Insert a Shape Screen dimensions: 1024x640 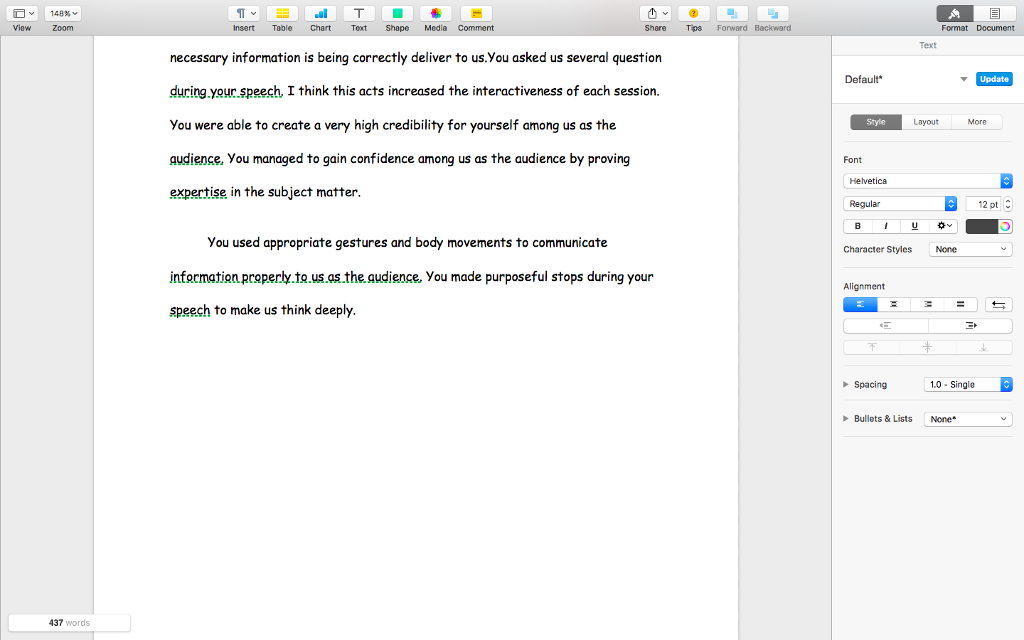(x=397, y=14)
